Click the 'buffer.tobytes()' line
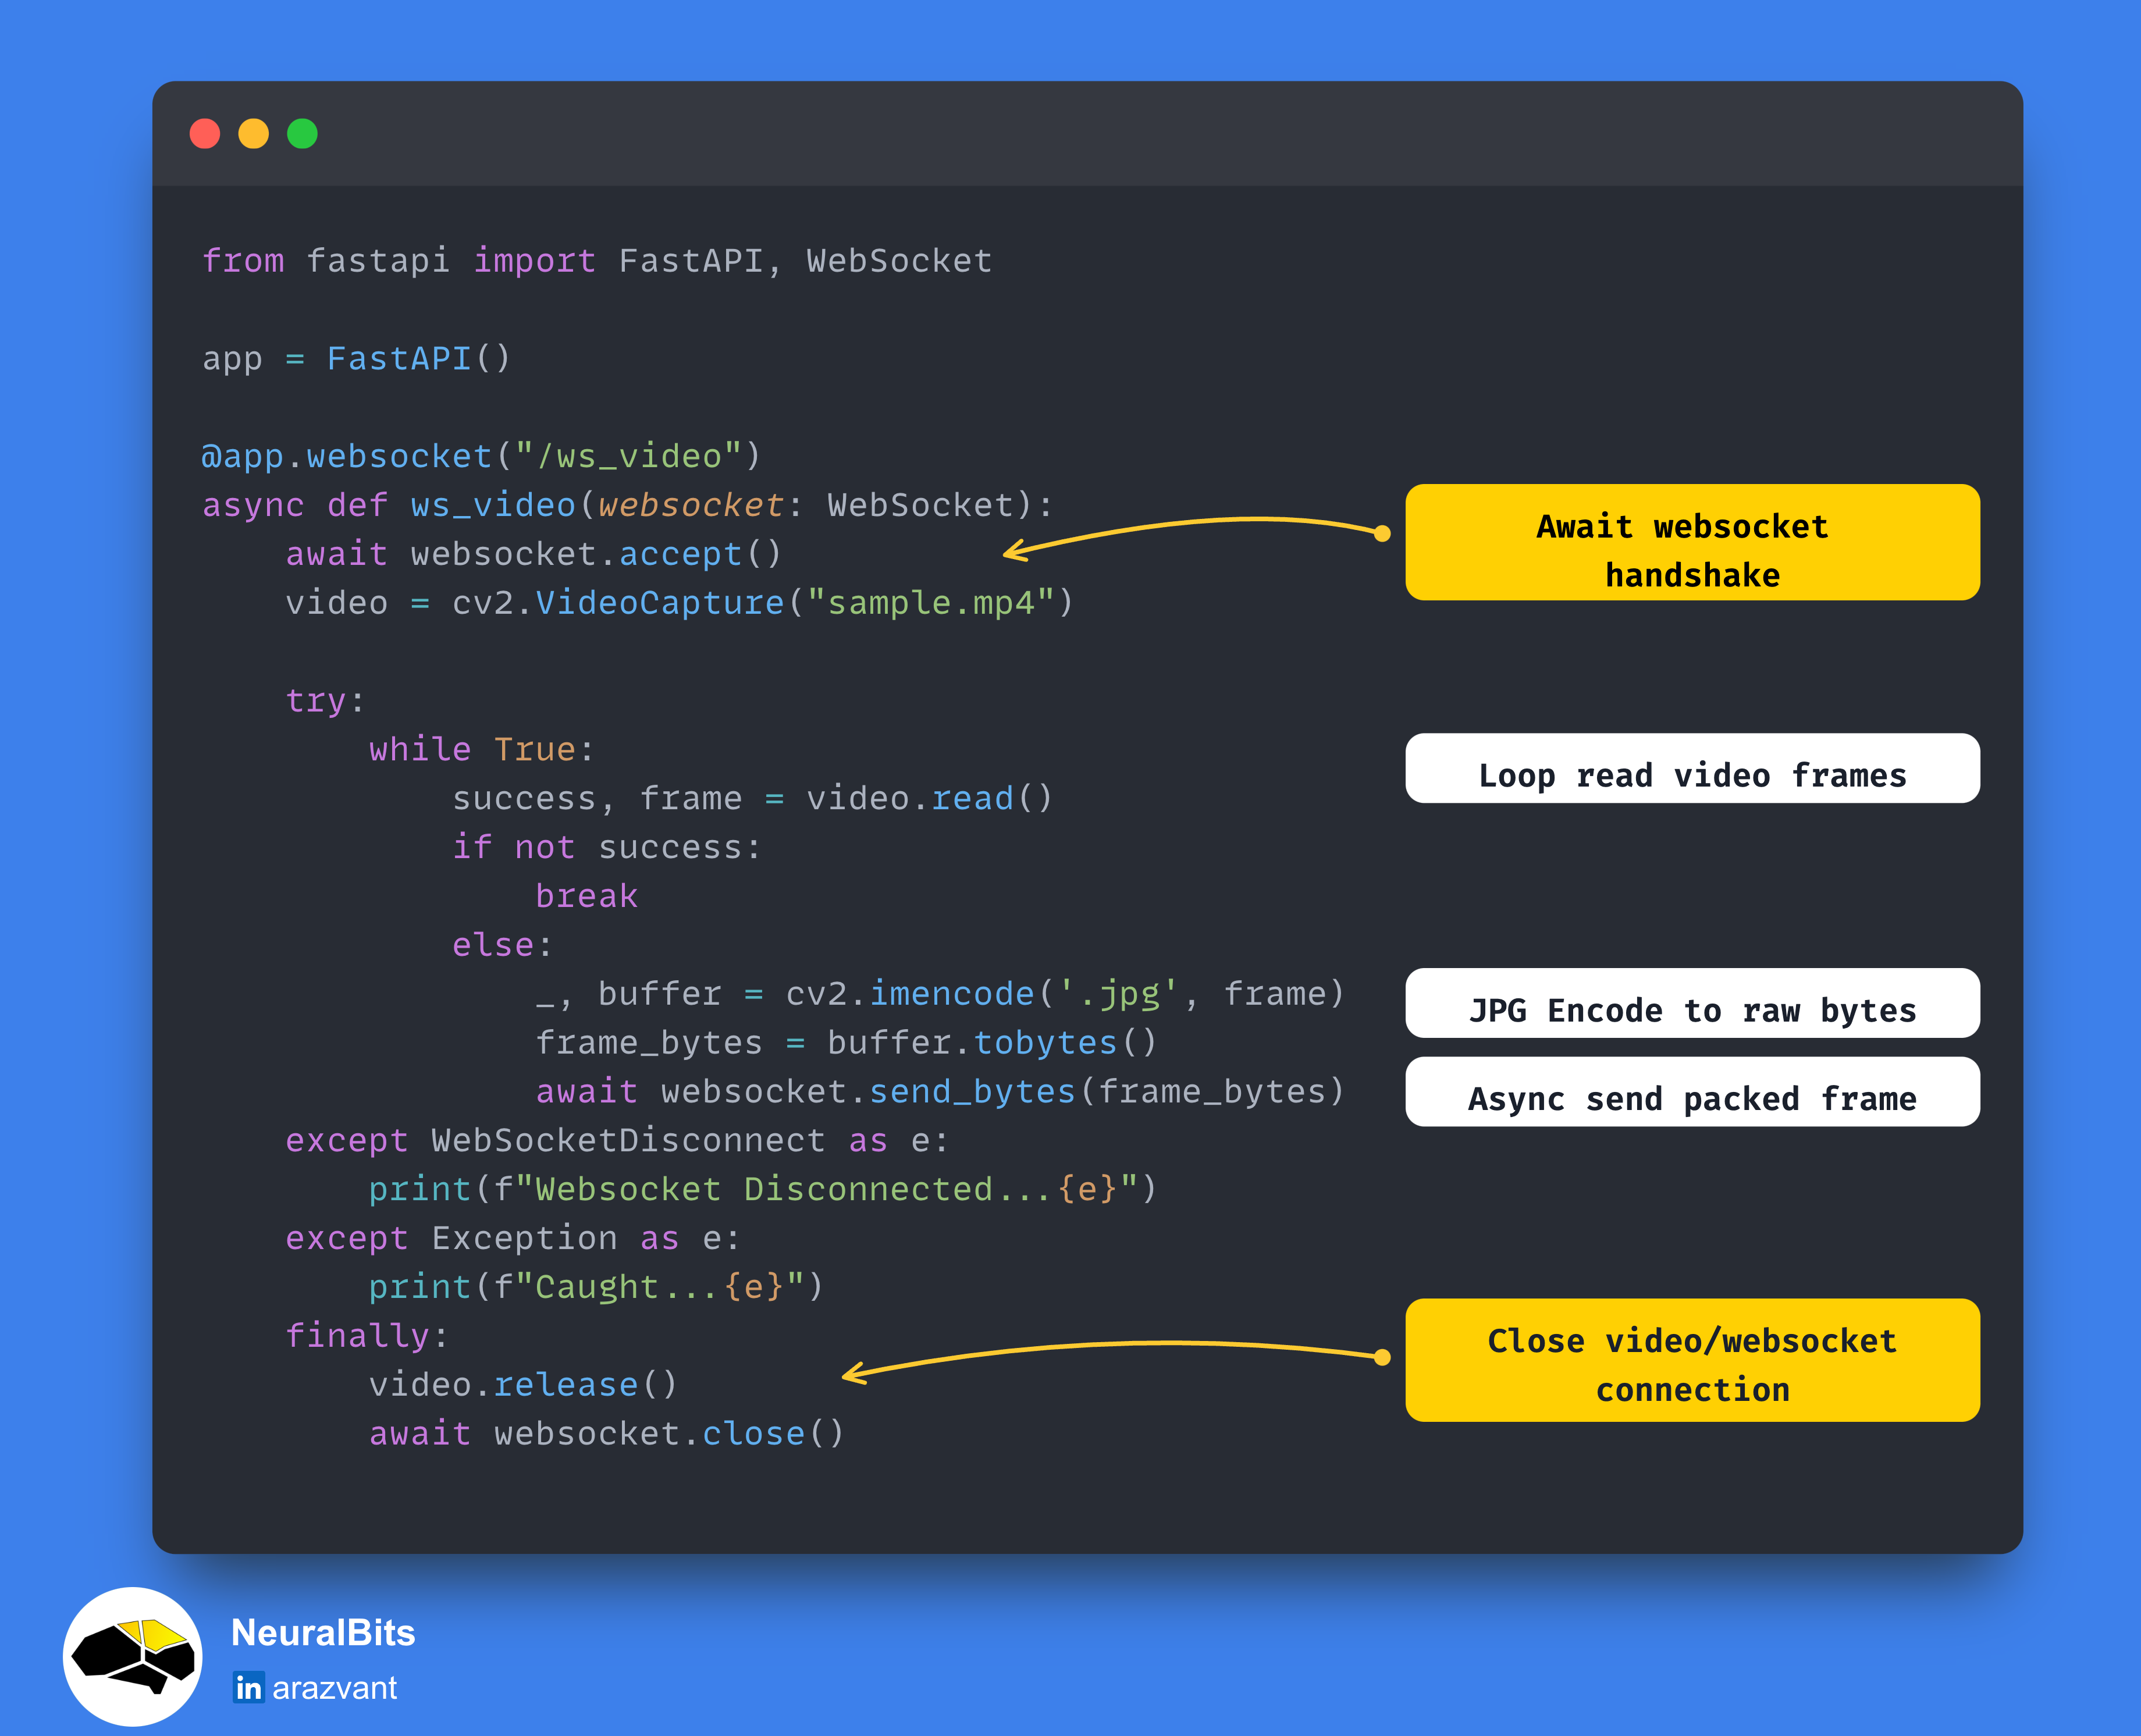 click(846, 1043)
